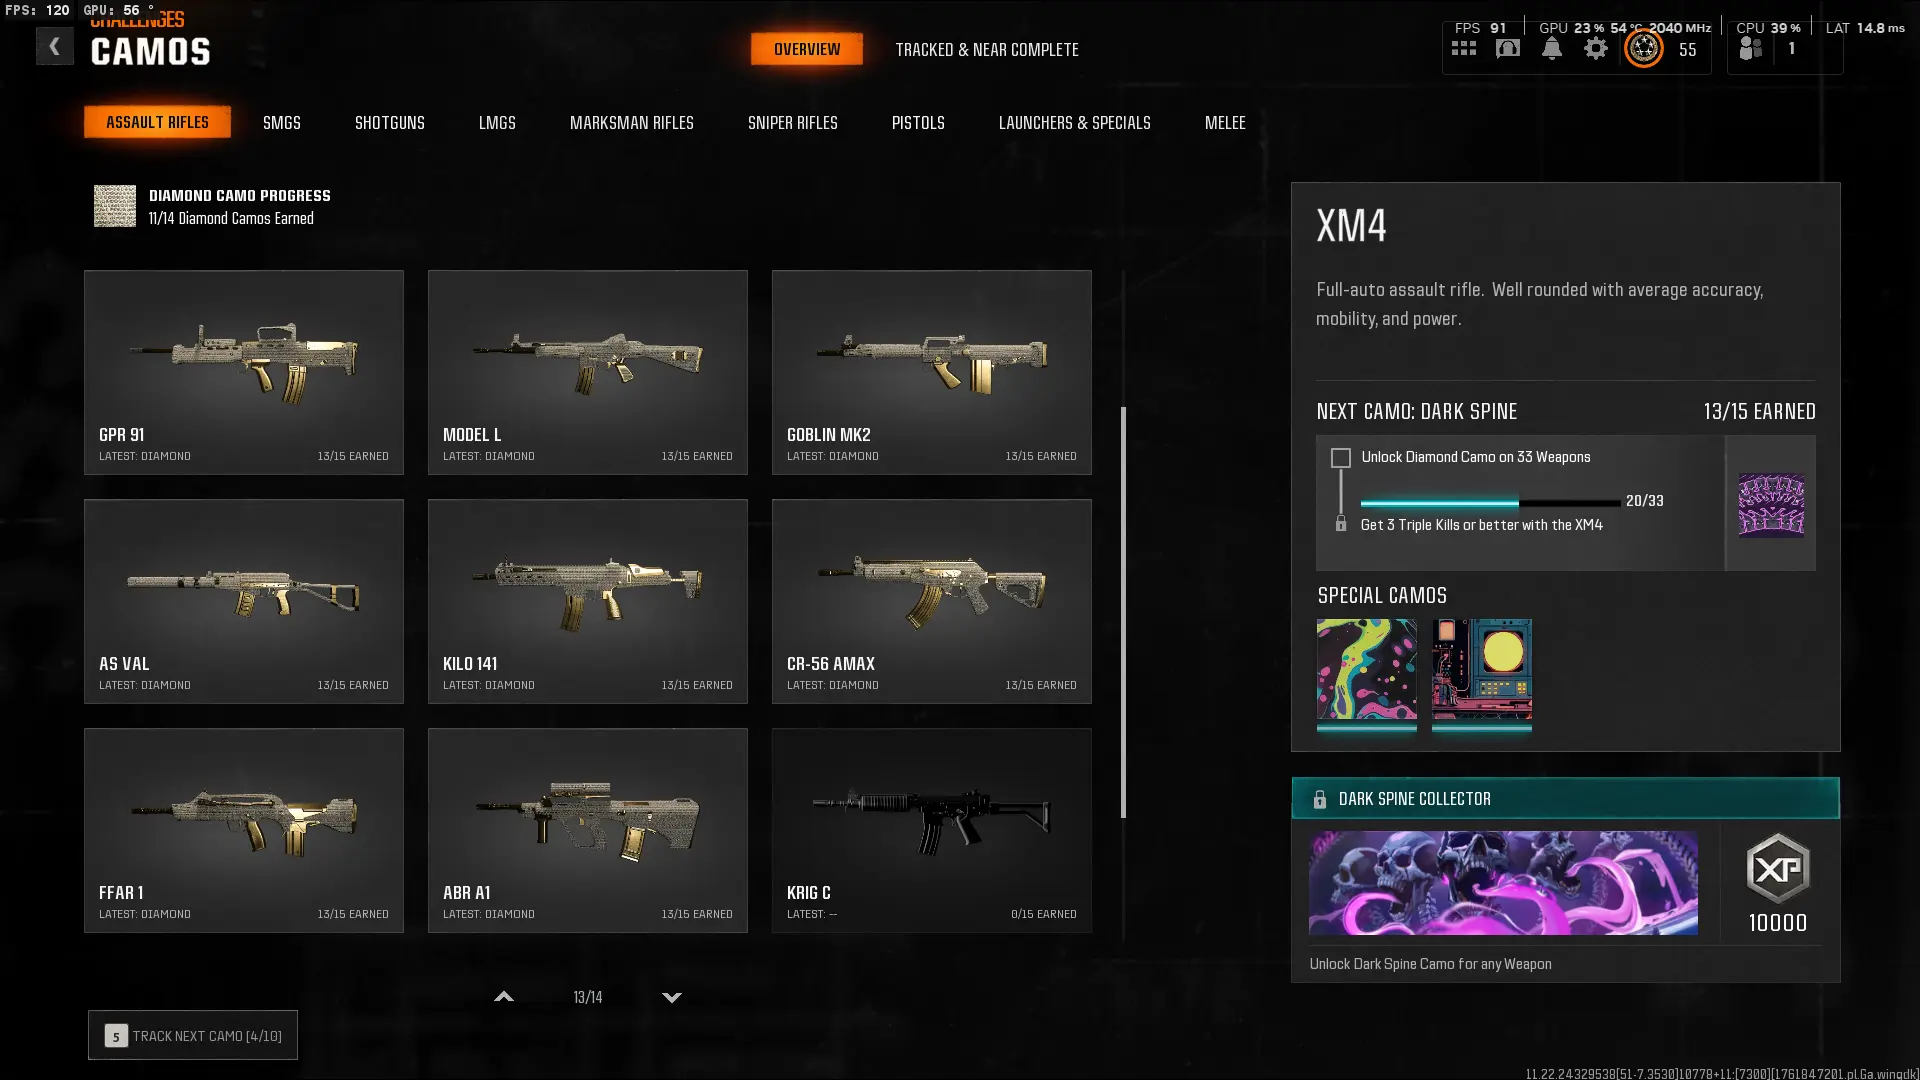Open the social friends icon
This screenshot has width=1920, height=1080.
click(1751, 48)
